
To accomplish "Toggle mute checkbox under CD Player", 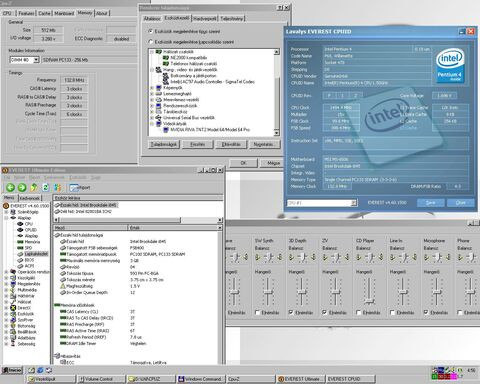I will [x=358, y=313].
